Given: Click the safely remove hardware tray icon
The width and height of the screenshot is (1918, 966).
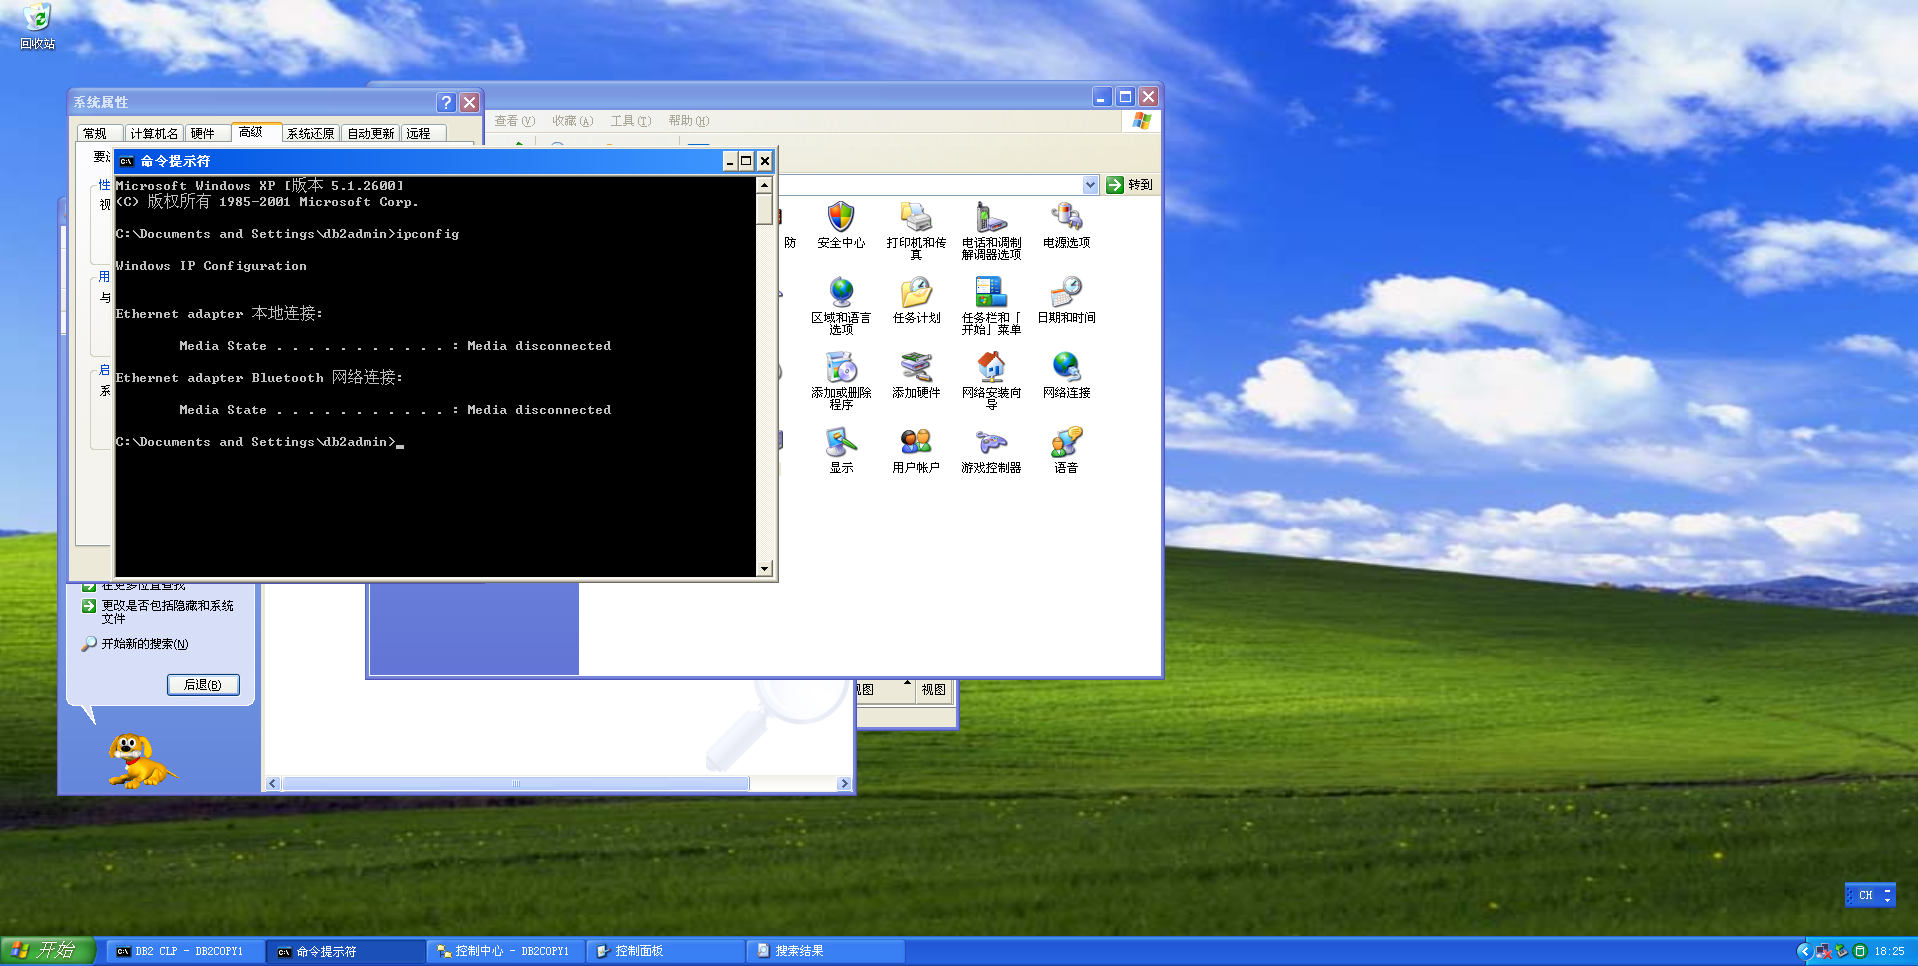Looking at the screenshot, I should point(1841,951).
